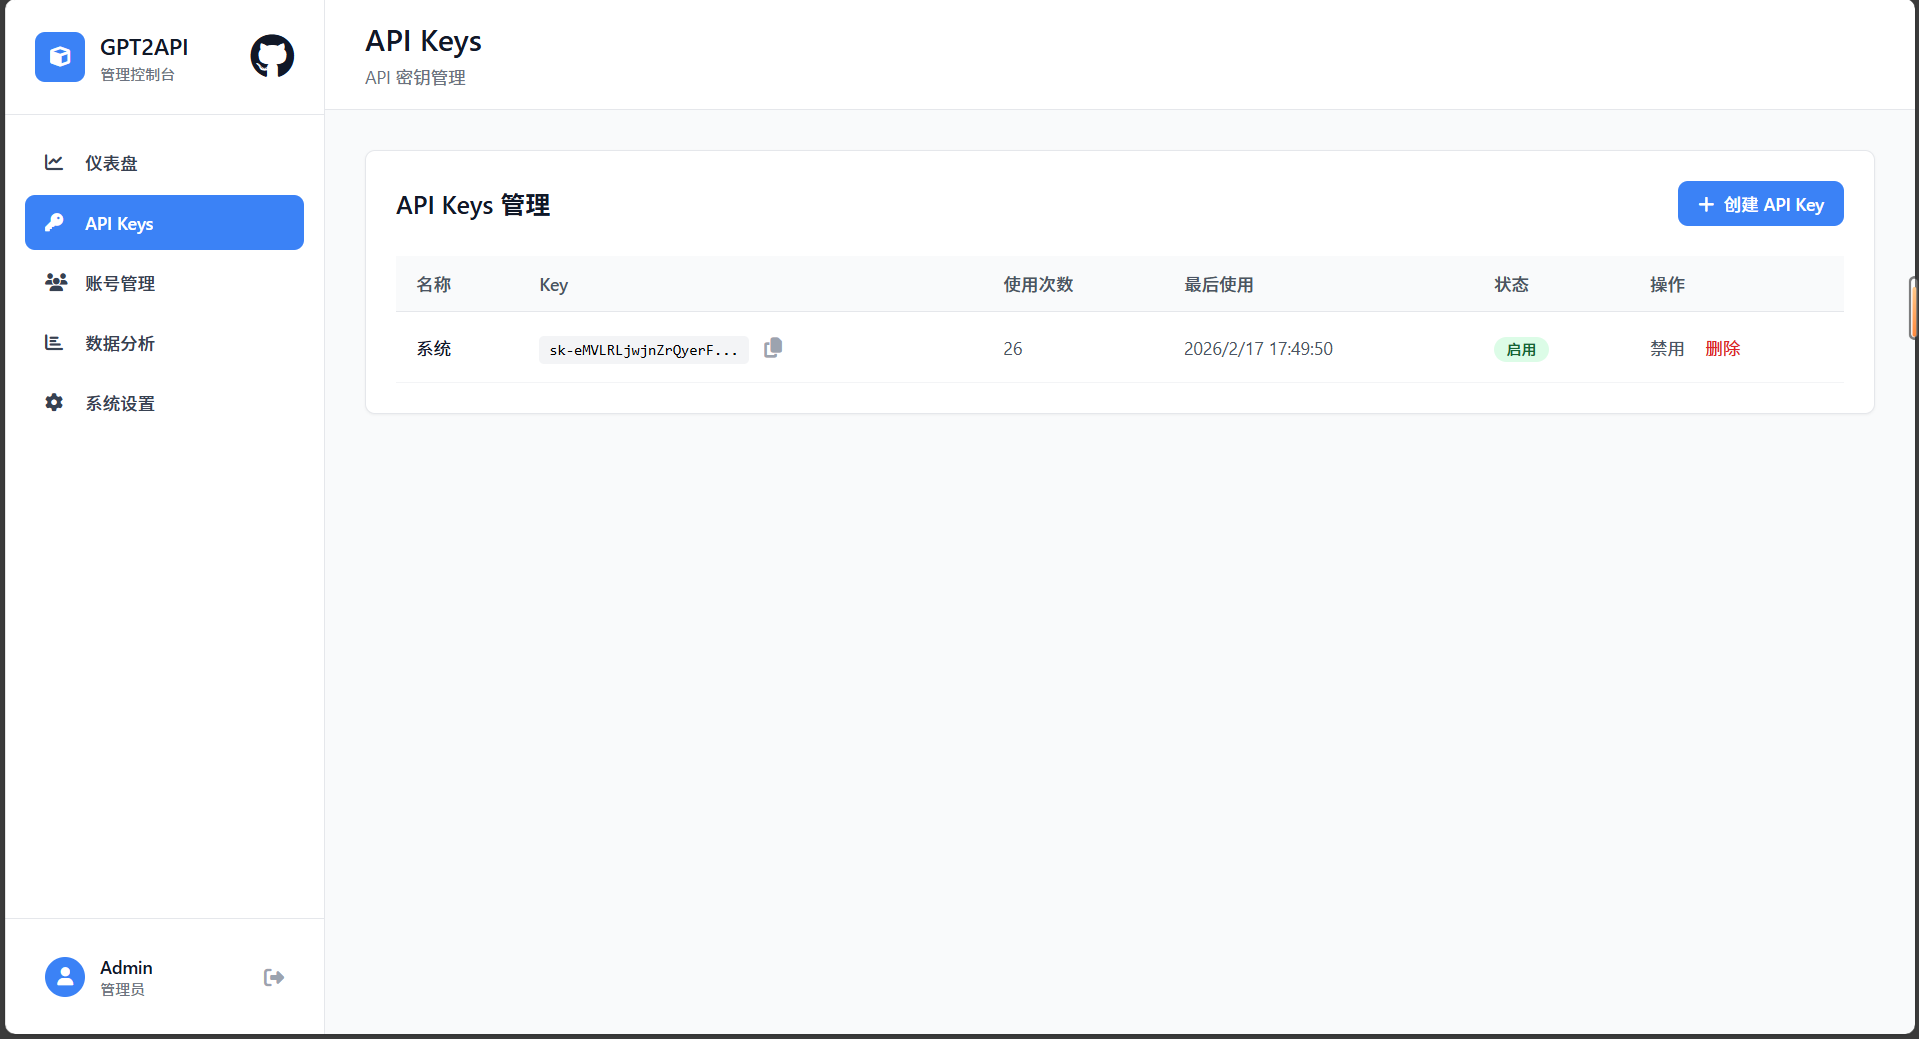Delete the 系统 key via 删除 link
The height and width of the screenshot is (1039, 1919).
[x=1722, y=348]
